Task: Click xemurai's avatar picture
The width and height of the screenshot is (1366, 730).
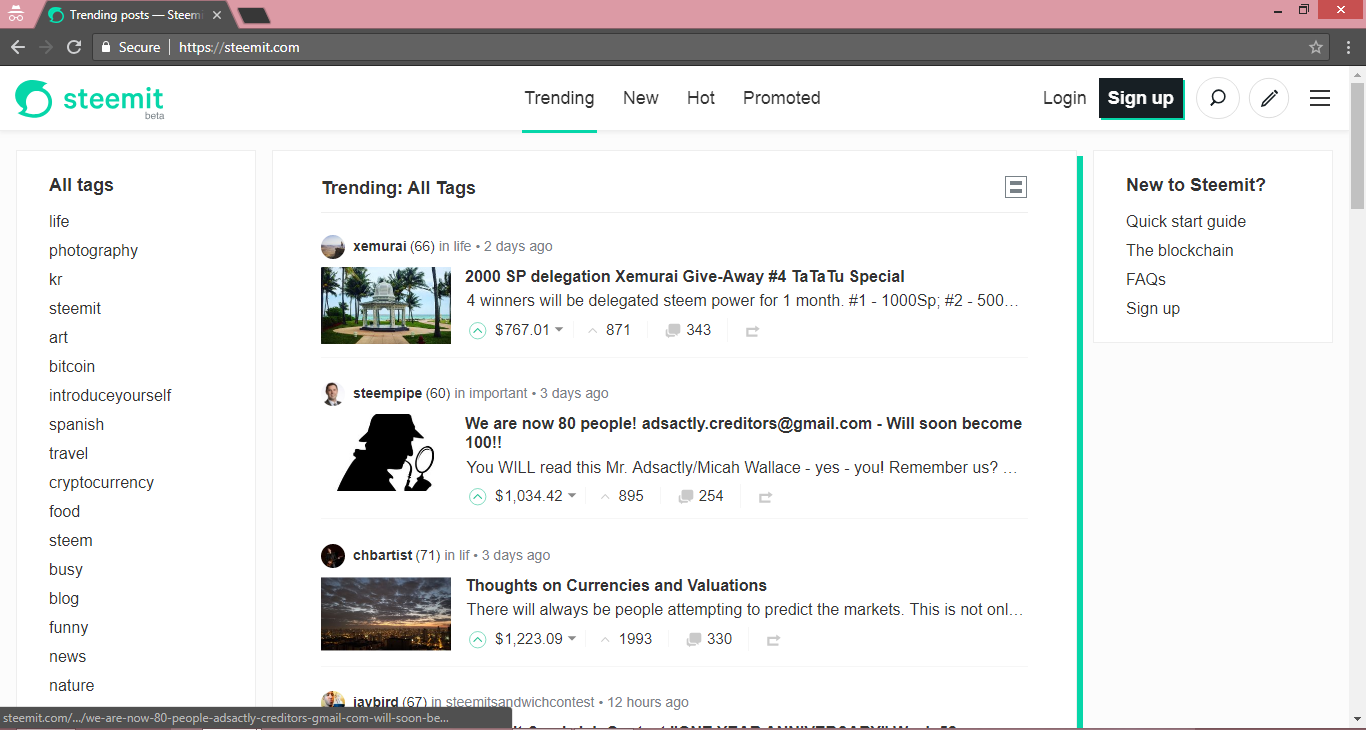Action: [x=333, y=246]
